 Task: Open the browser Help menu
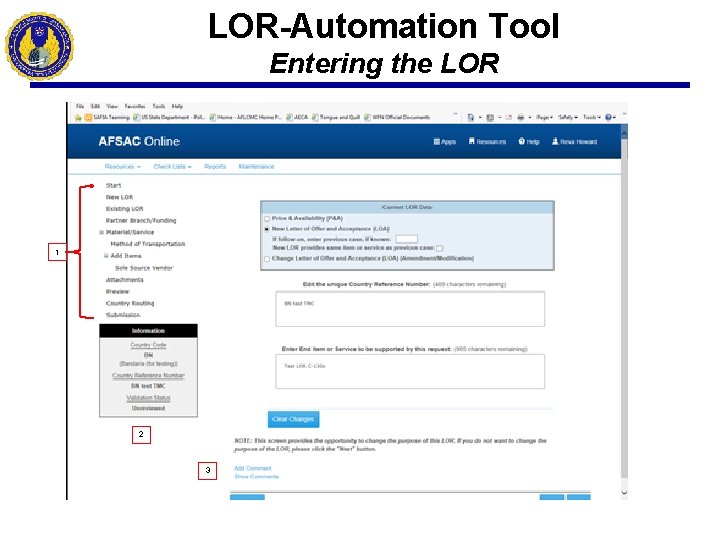pos(177,106)
